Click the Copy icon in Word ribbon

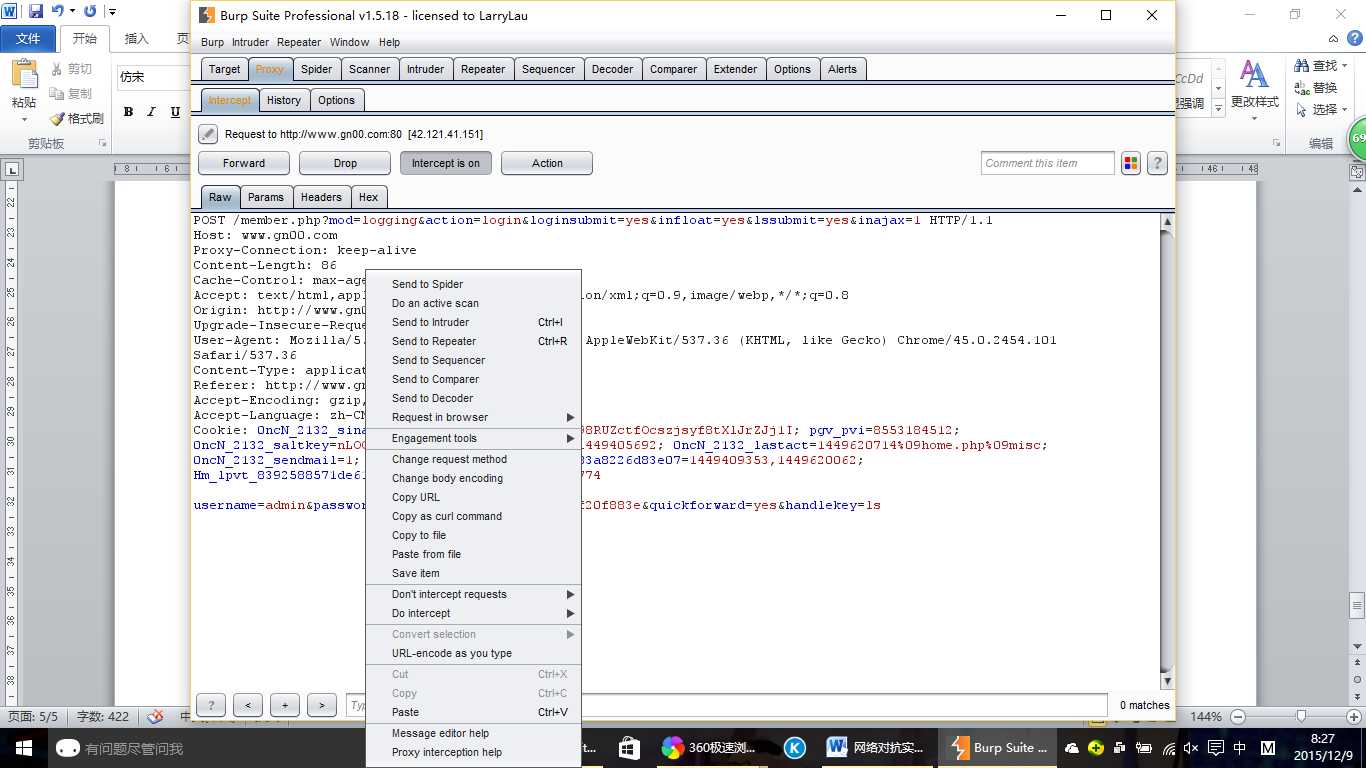pos(56,93)
